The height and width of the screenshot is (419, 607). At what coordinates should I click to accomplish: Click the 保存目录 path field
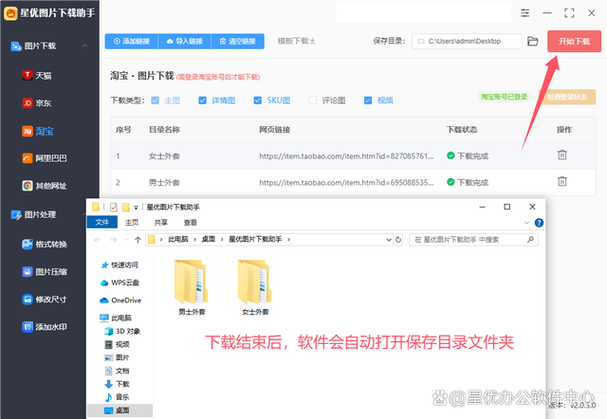pos(467,41)
